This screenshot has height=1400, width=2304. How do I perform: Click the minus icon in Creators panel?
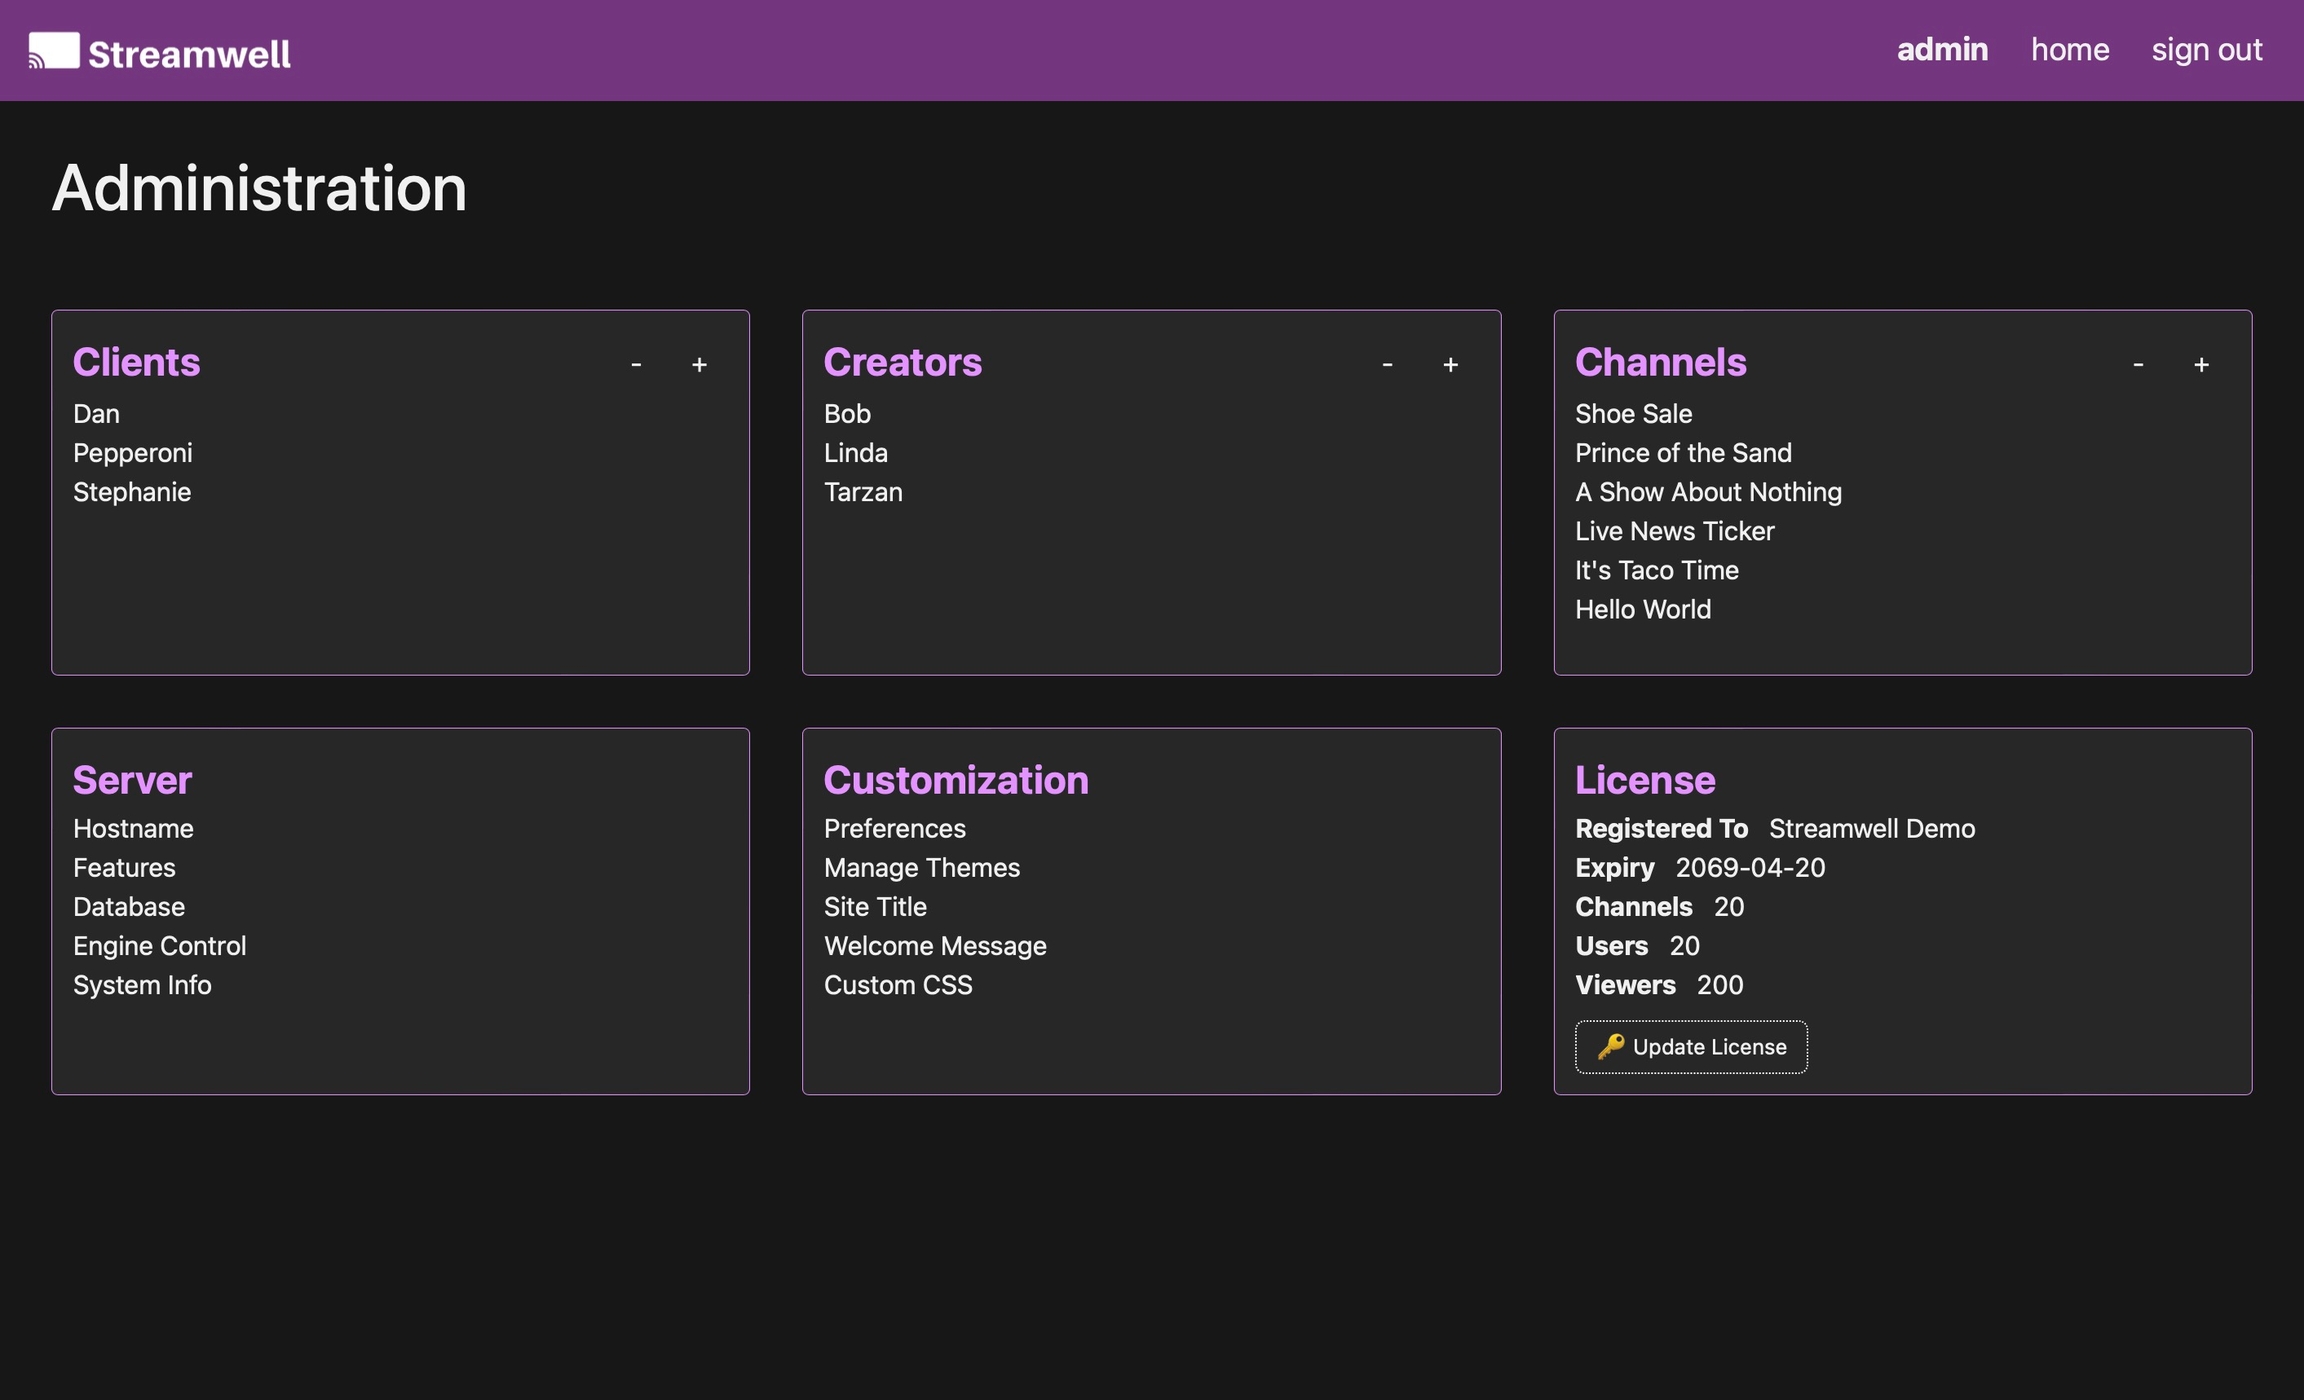[x=1387, y=365]
